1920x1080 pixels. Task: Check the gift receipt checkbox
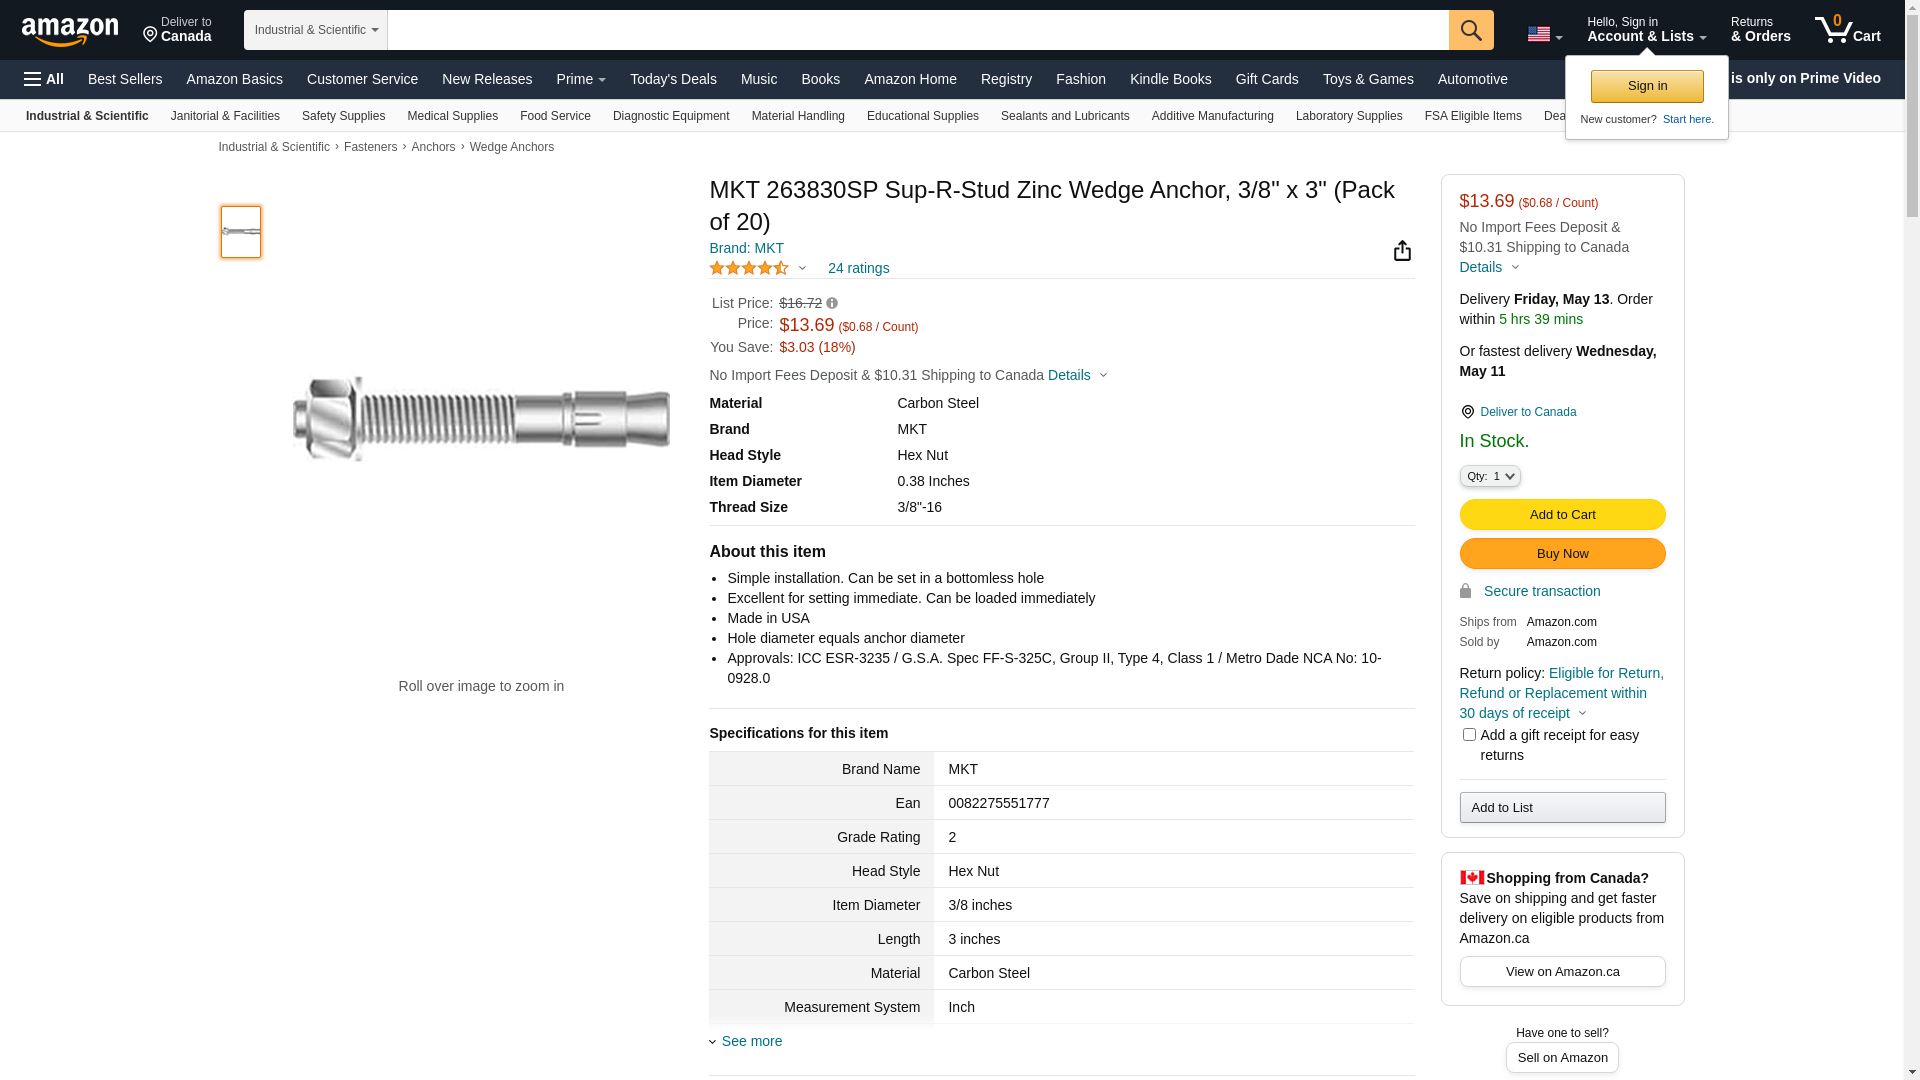1469,735
